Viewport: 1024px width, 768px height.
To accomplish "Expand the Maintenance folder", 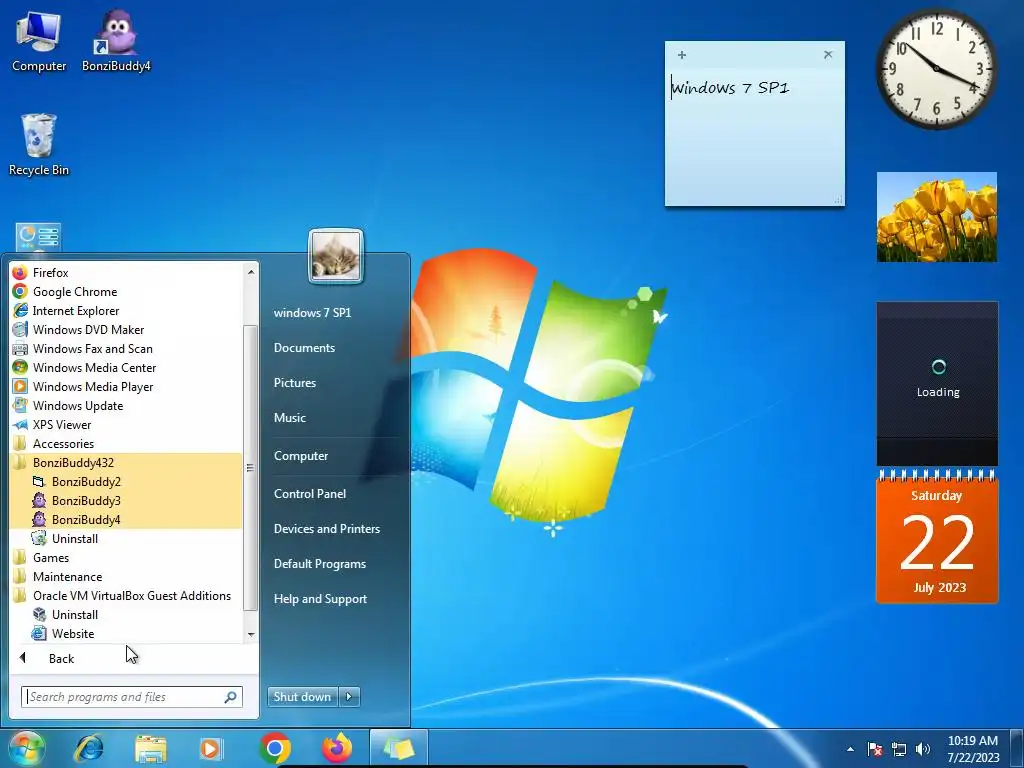I will click(x=125, y=576).
